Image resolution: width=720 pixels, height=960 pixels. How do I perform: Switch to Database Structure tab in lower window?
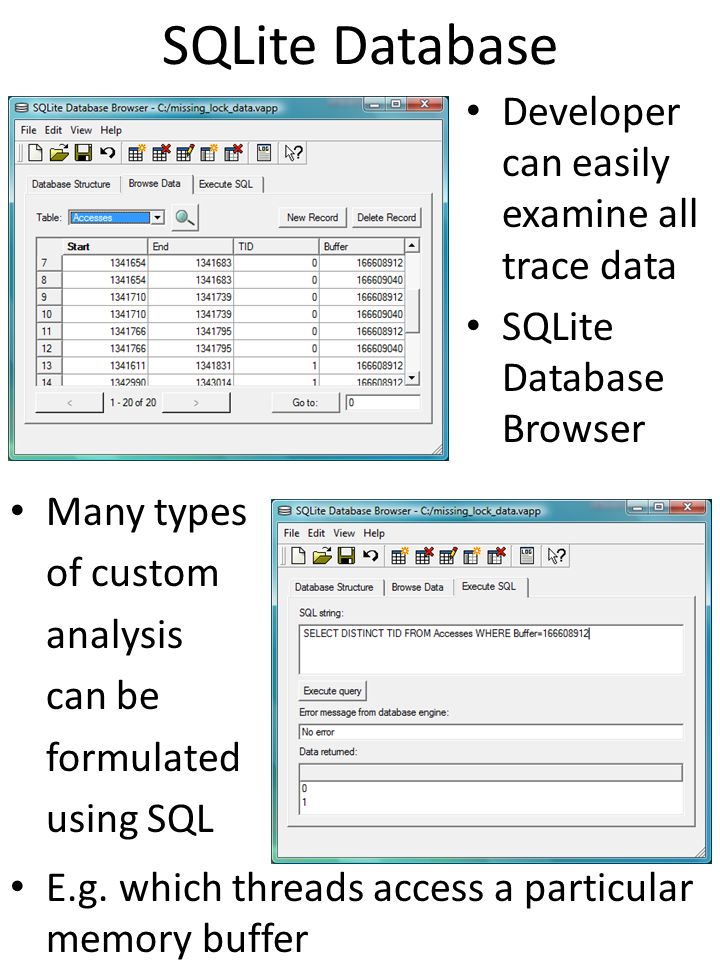[334, 587]
